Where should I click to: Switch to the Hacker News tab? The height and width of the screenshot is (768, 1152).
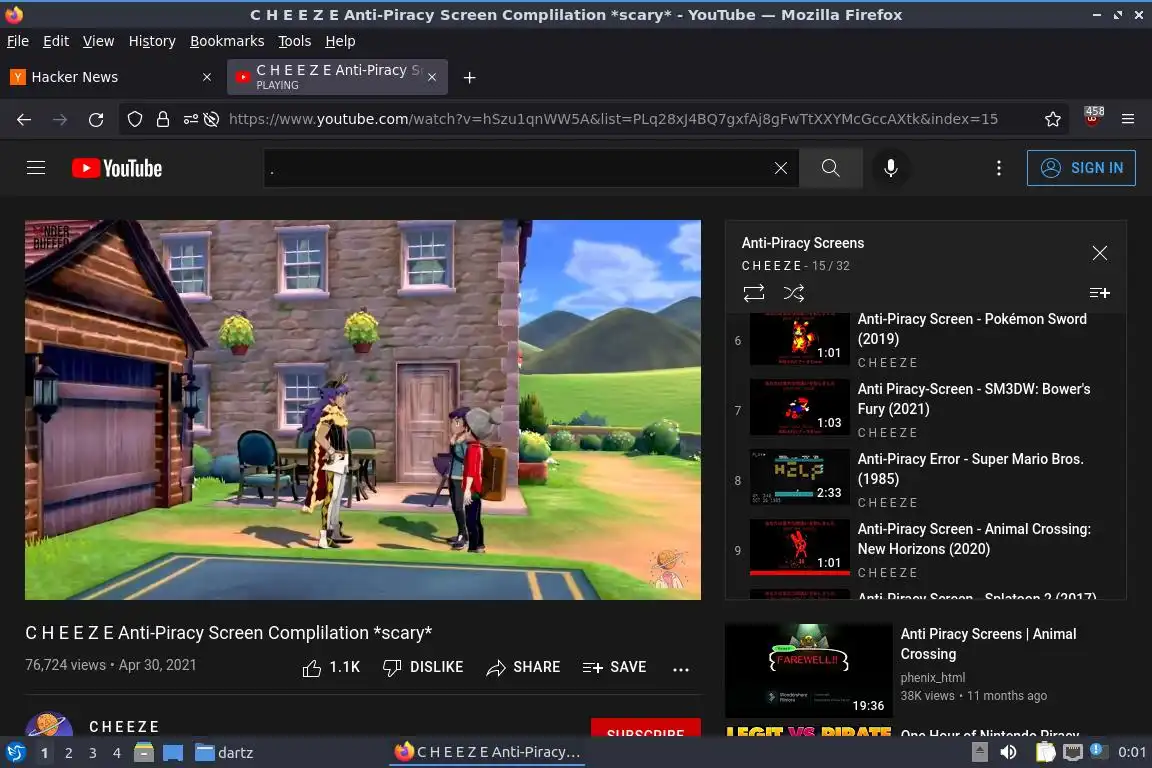[x=110, y=77]
